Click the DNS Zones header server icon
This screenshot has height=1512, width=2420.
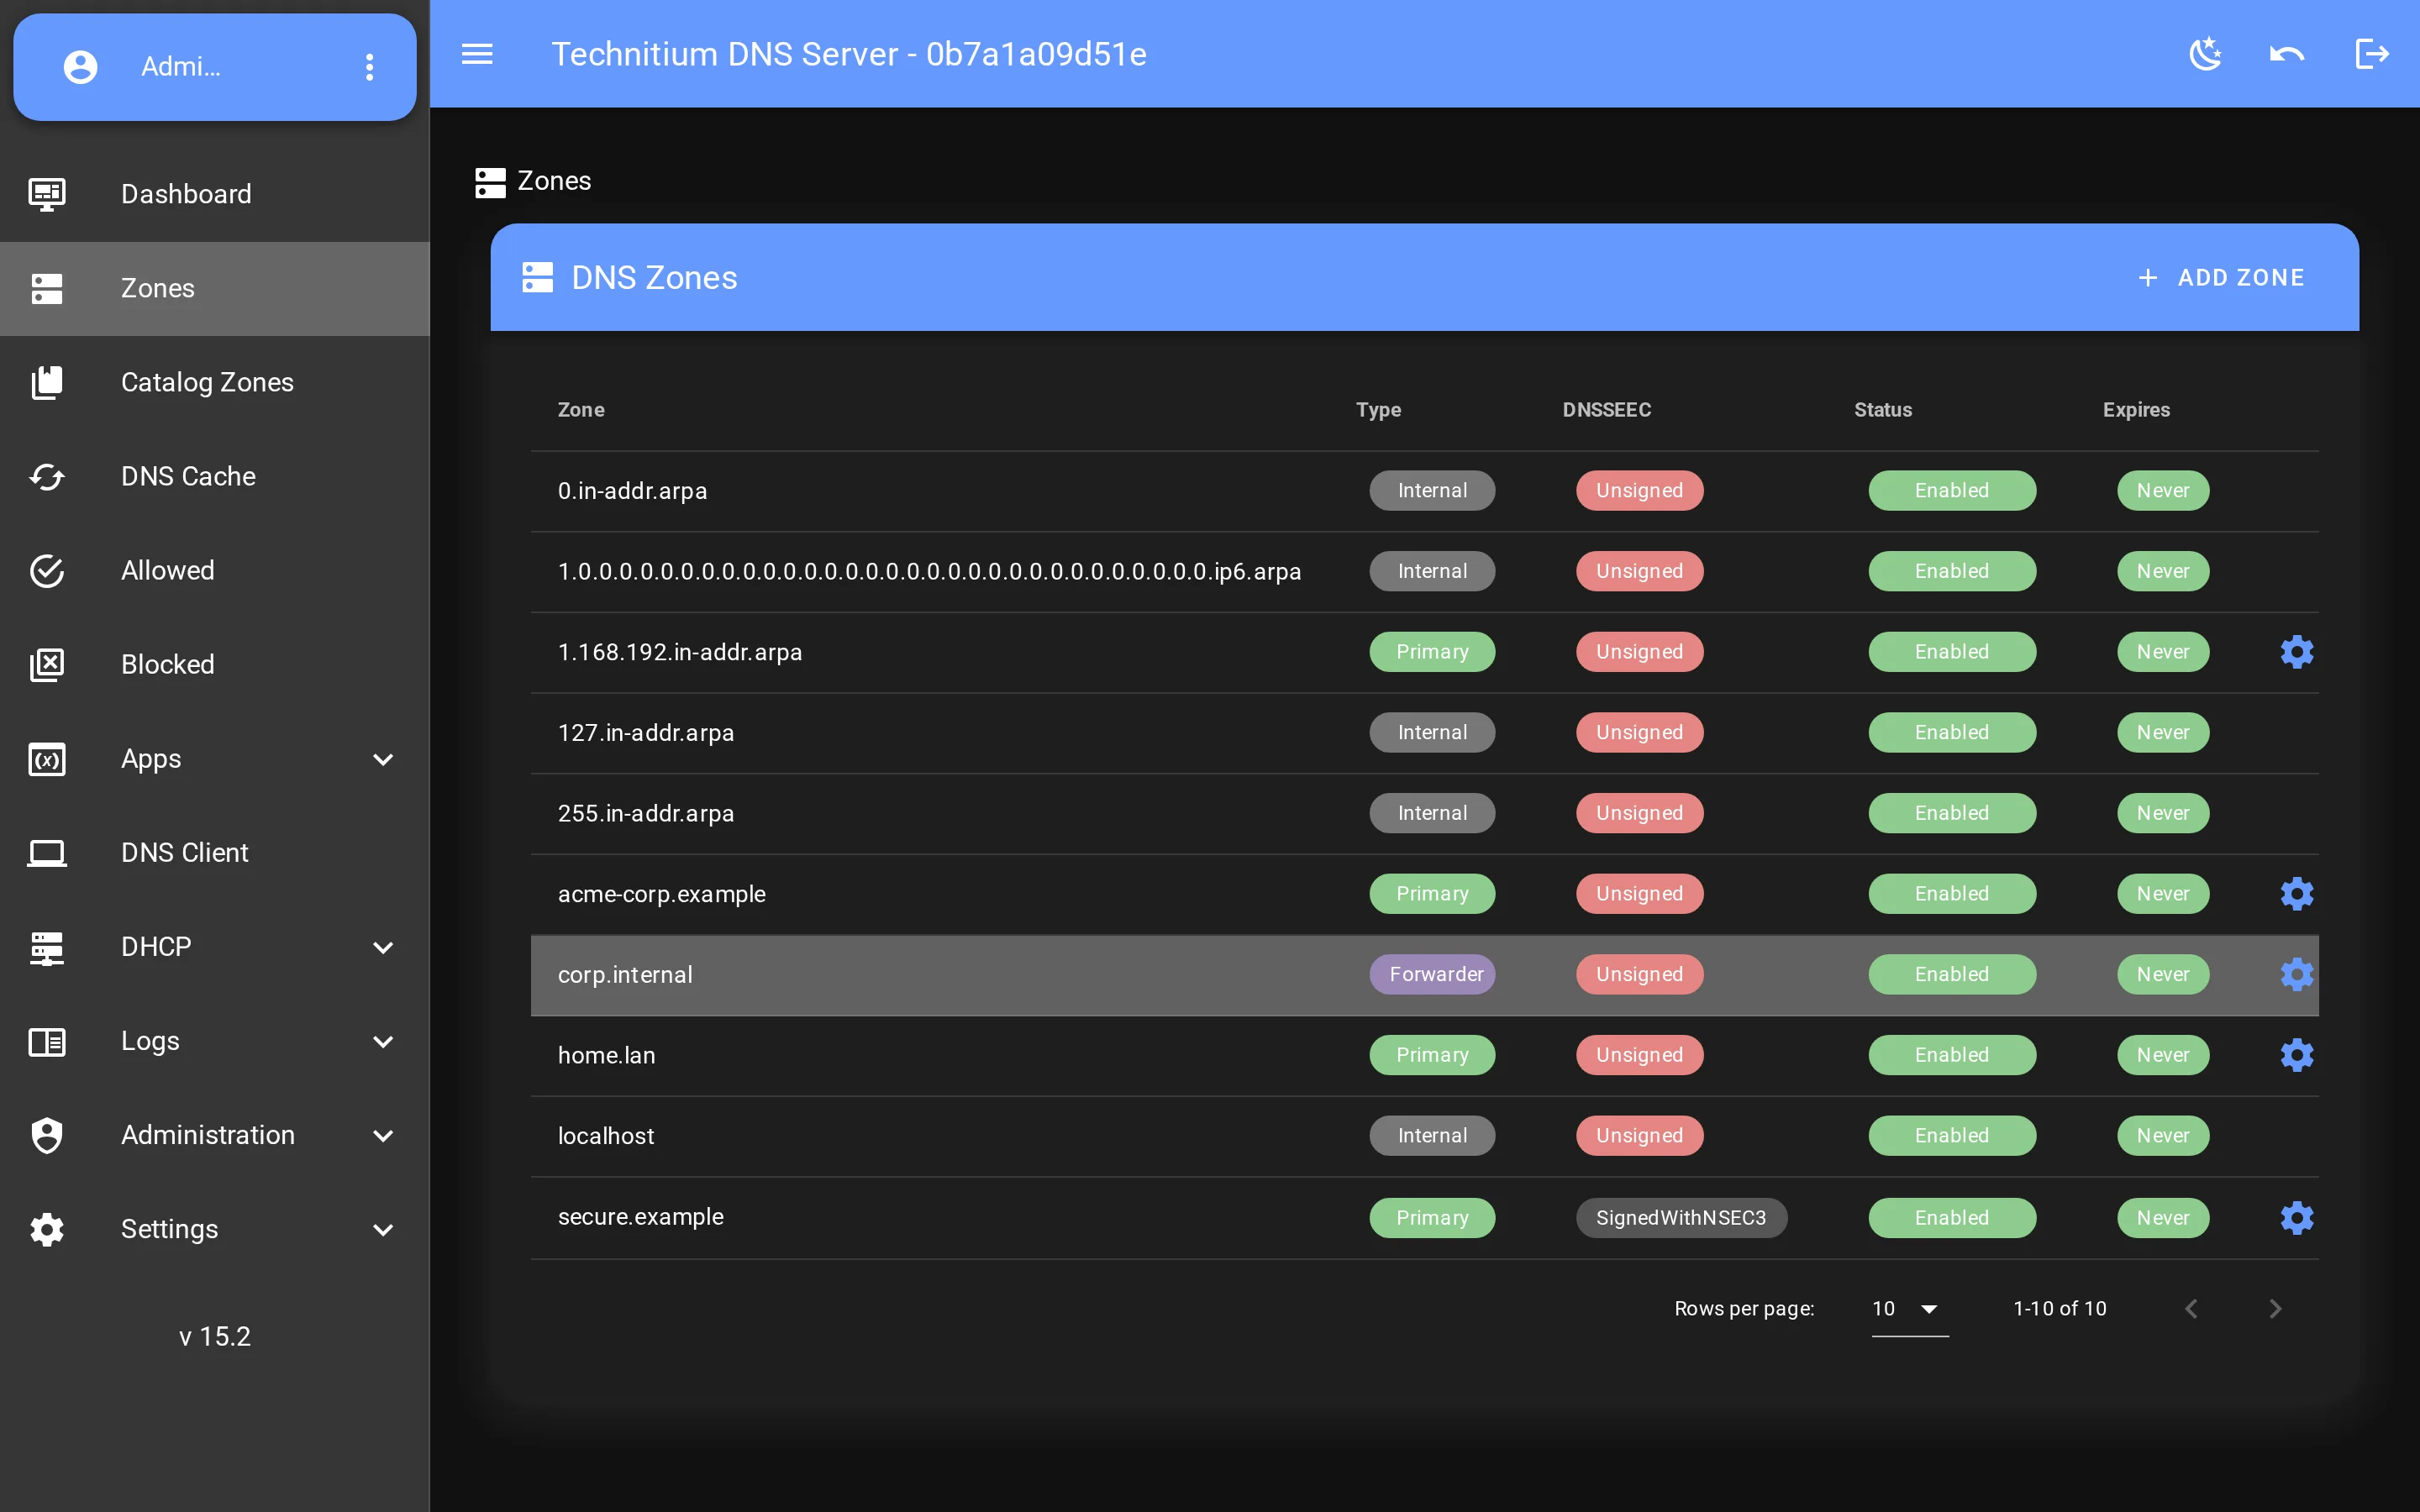pos(538,277)
